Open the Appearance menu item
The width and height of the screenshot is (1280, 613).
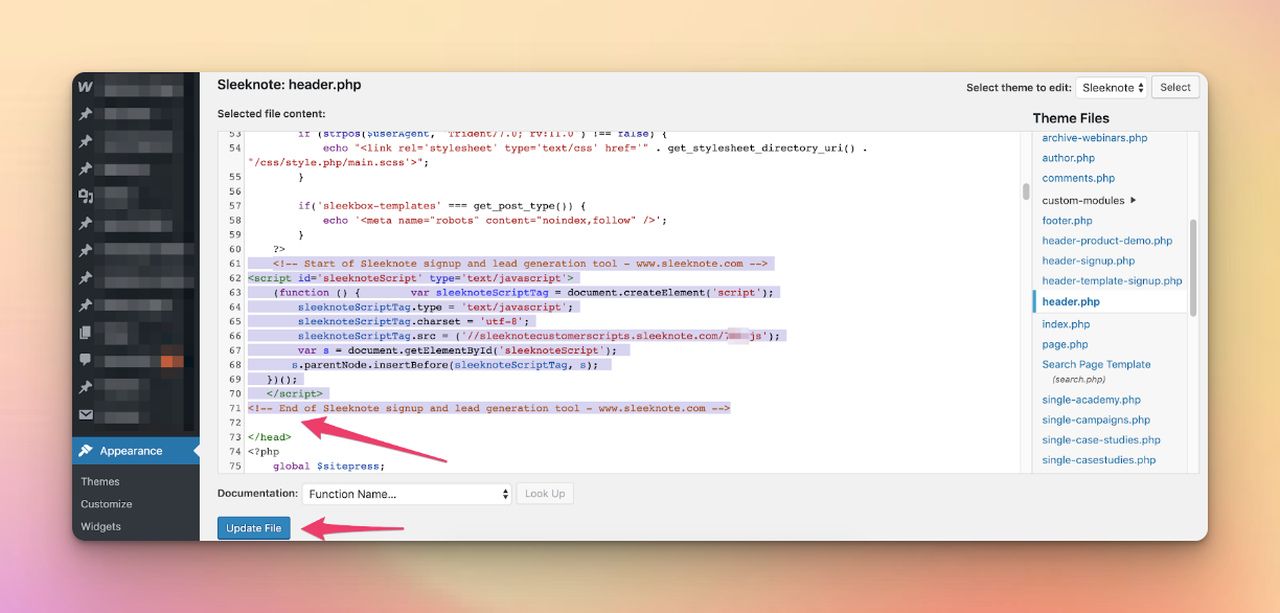[x=136, y=451]
